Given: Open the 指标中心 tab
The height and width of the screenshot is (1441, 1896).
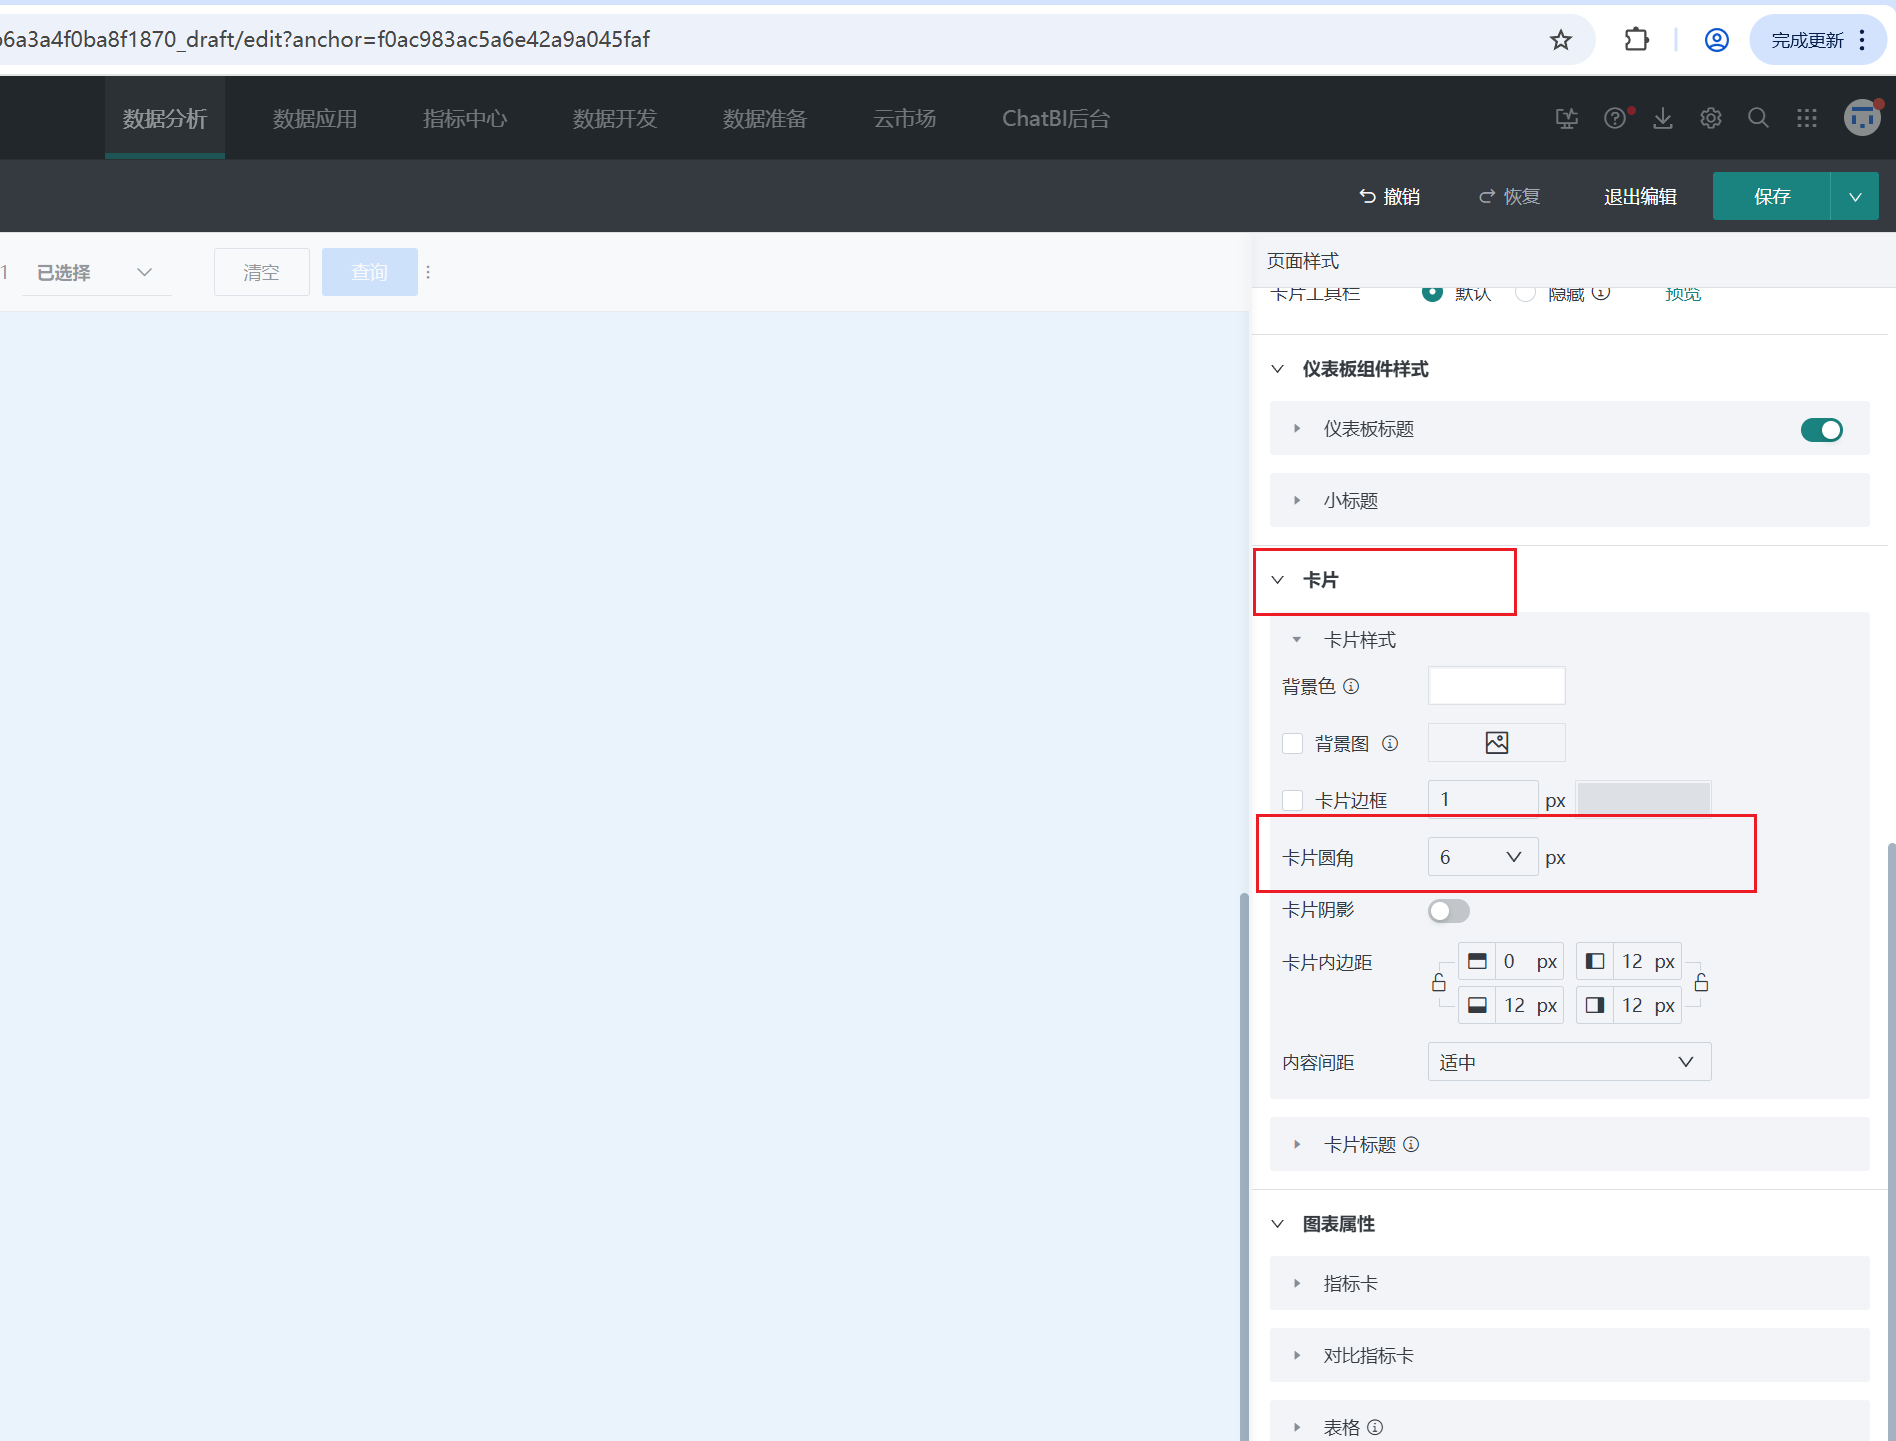Looking at the screenshot, I should 465,119.
